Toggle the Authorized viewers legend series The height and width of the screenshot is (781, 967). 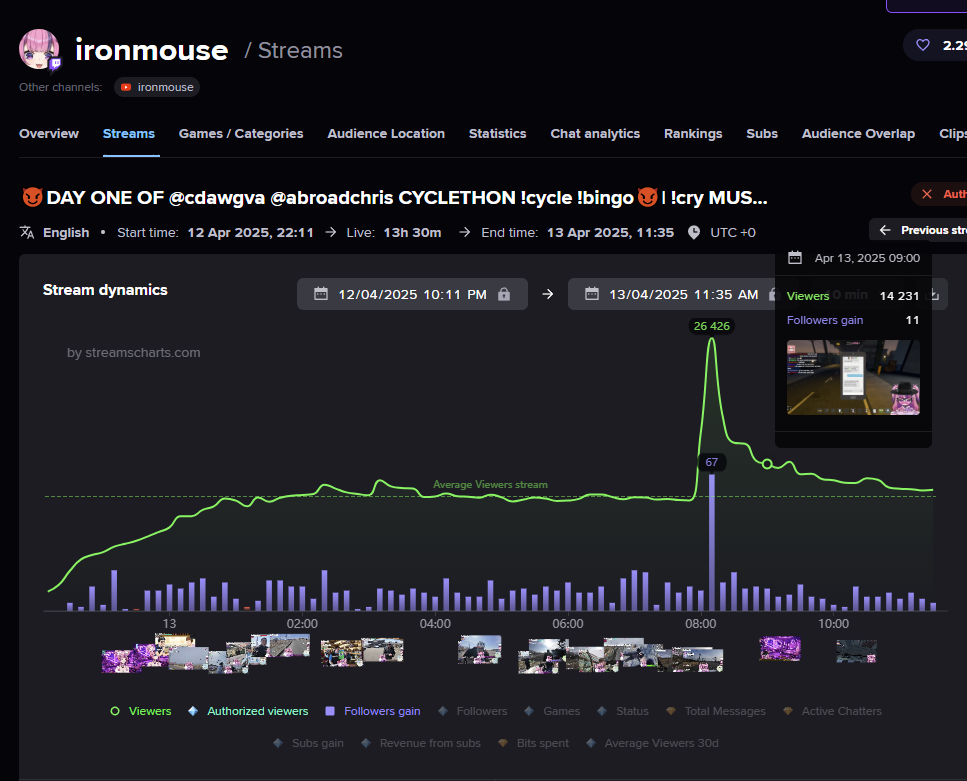[248, 711]
